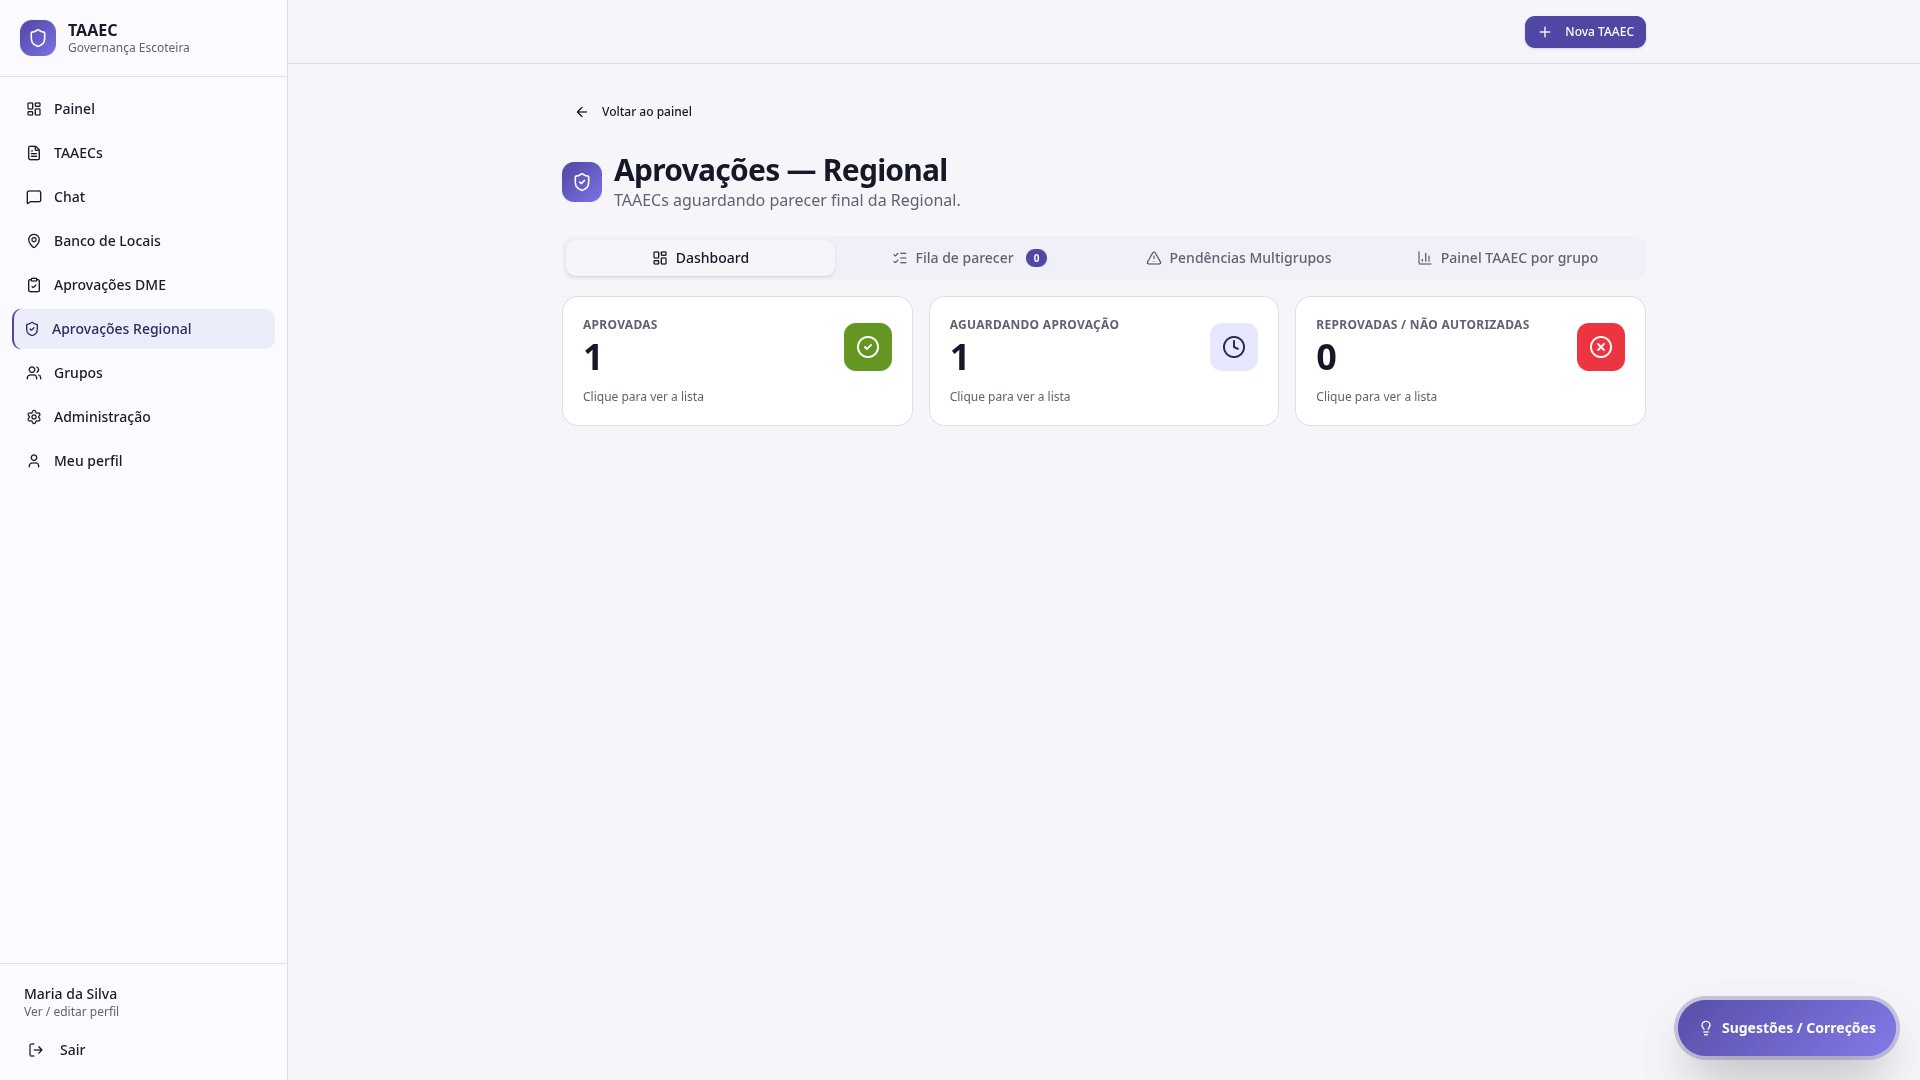This screenshot has width=1920, height=1080.
Task: Click Sair to log out
Action: pos(143,1050)
